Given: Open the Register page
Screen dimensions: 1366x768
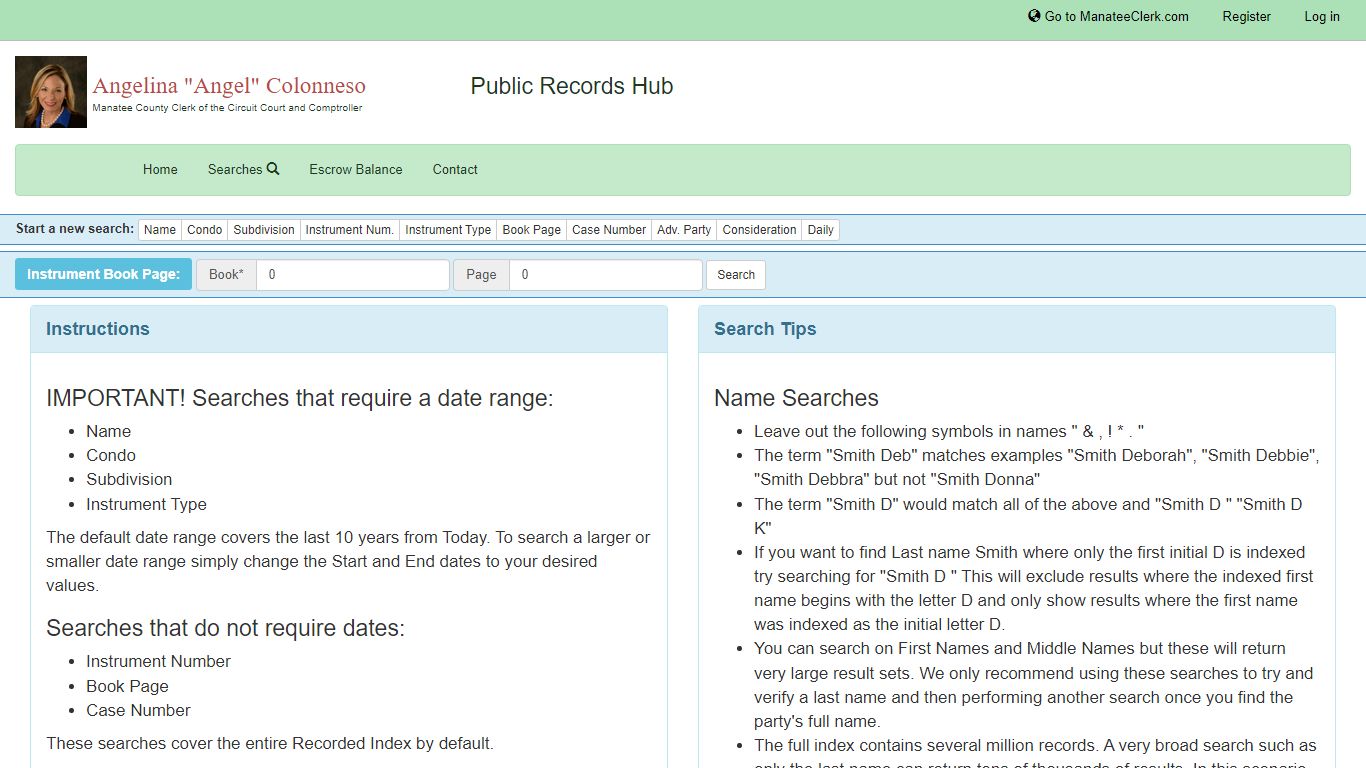Looking at the screenshot, I should tap(1246, 16).
